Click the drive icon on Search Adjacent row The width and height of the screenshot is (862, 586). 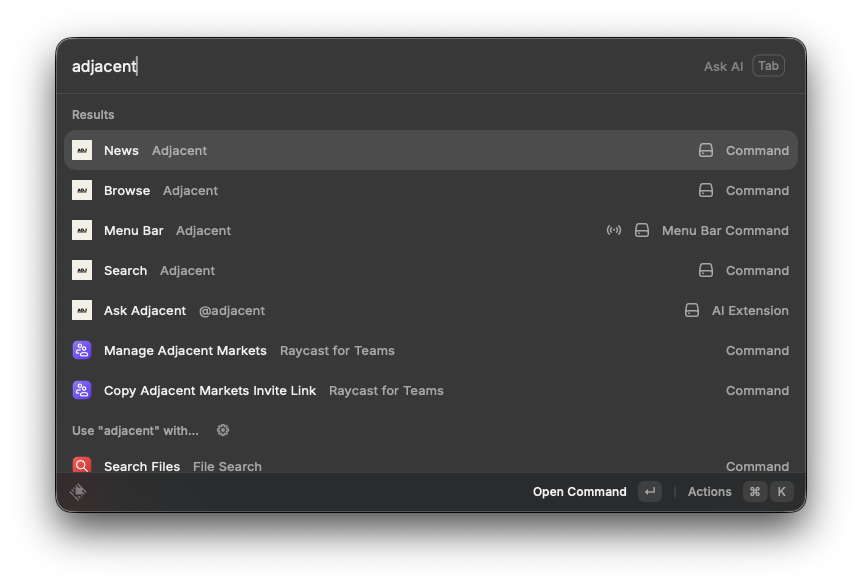(x=706, y=270)
